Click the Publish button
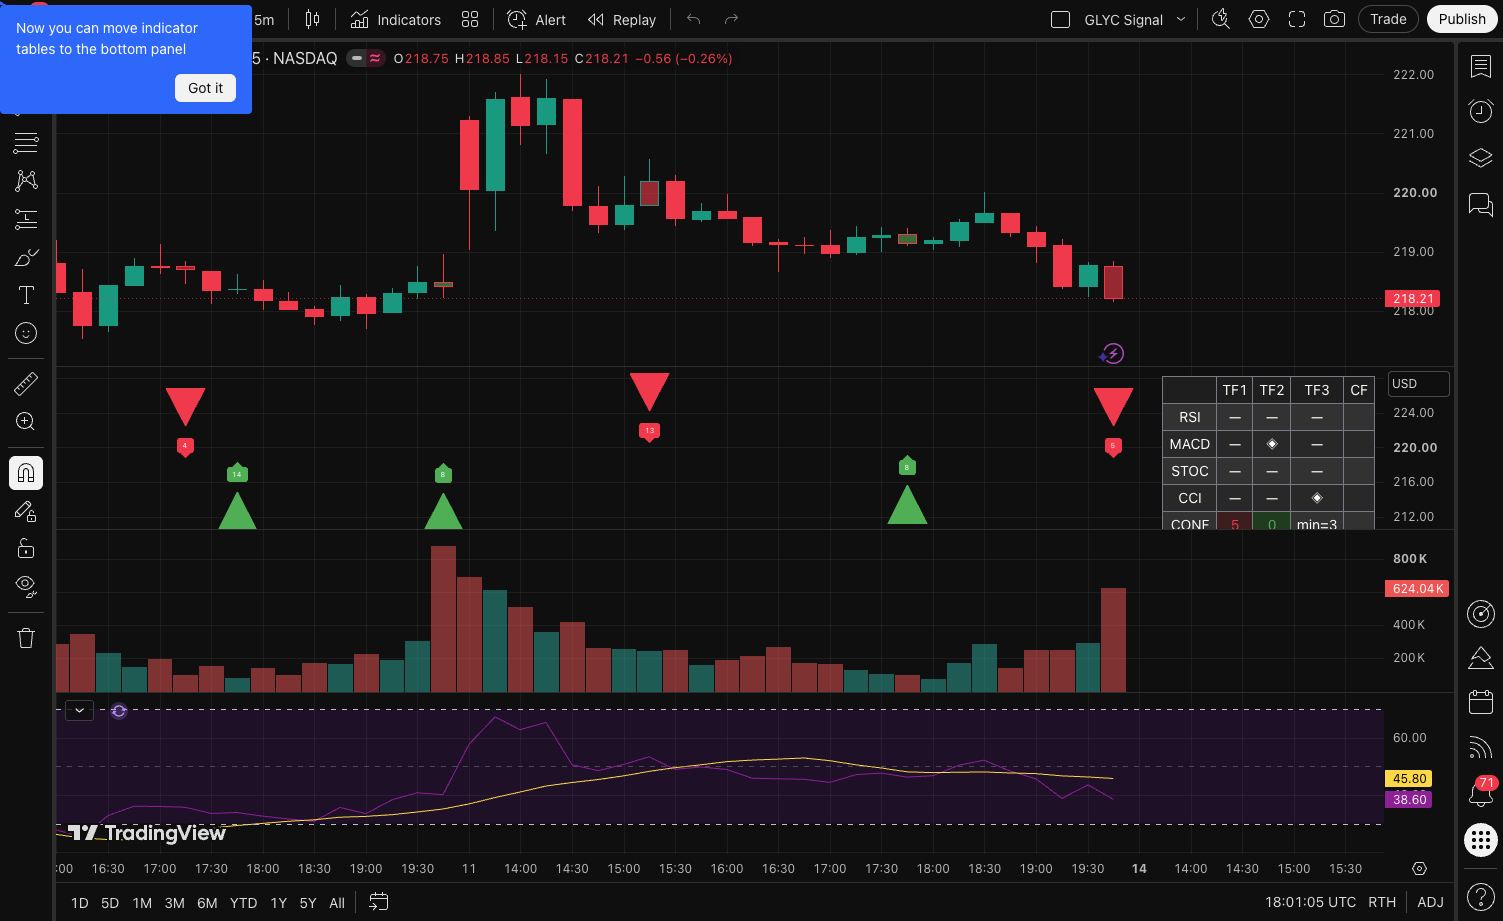The height and width of the screenshot is (921, 1503). click(1462, 19)
